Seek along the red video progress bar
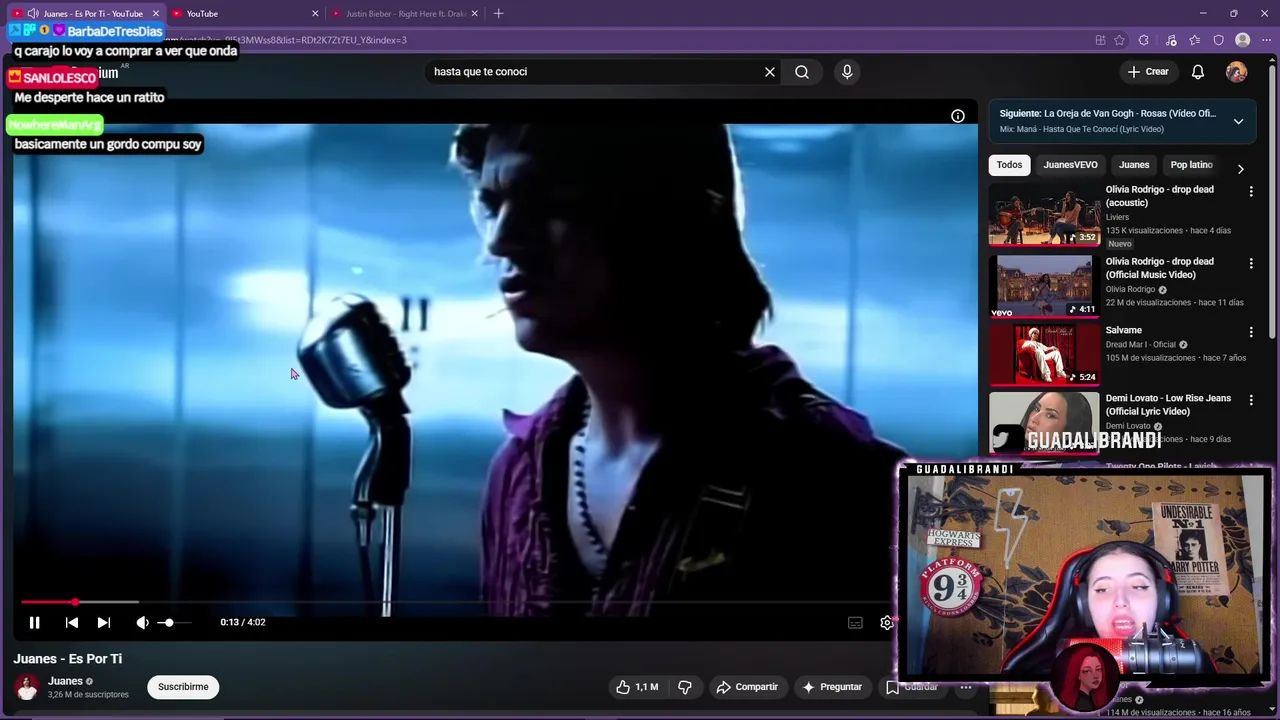 point(455,602)
